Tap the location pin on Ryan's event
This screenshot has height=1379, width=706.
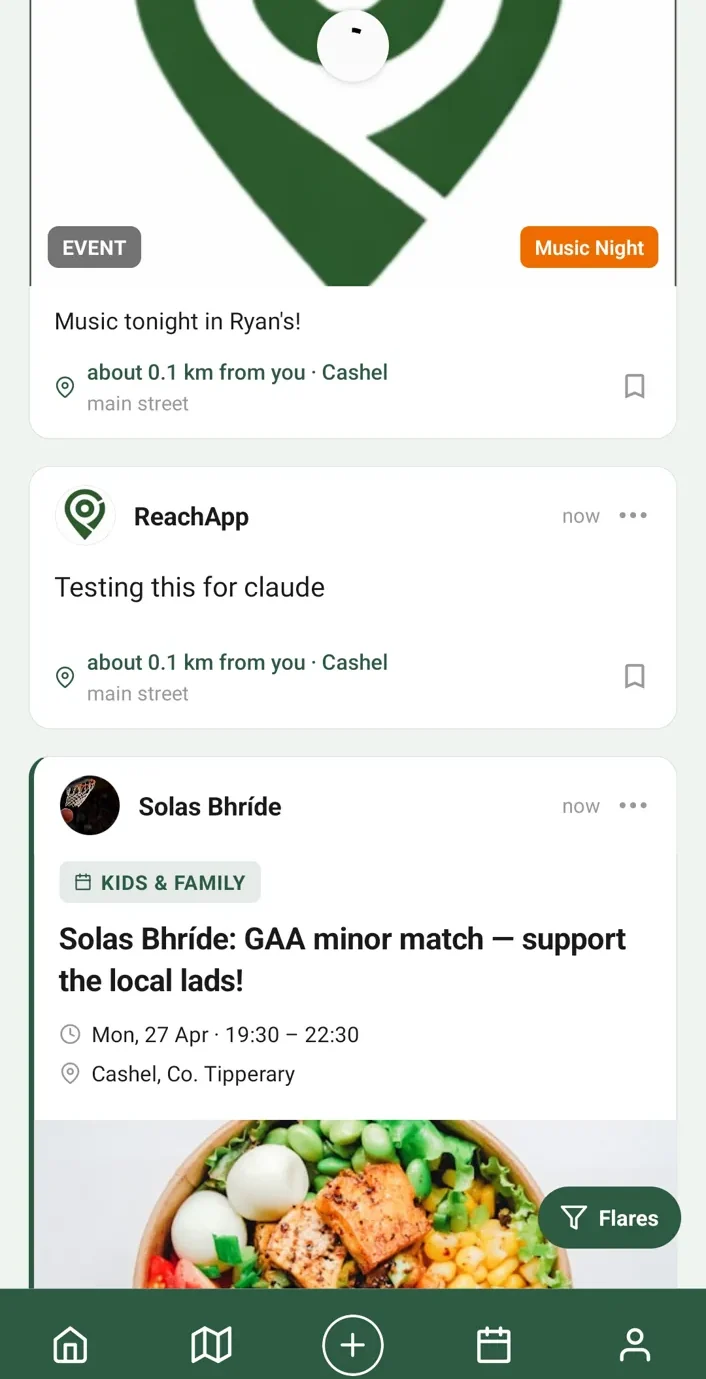pos(64,387)
